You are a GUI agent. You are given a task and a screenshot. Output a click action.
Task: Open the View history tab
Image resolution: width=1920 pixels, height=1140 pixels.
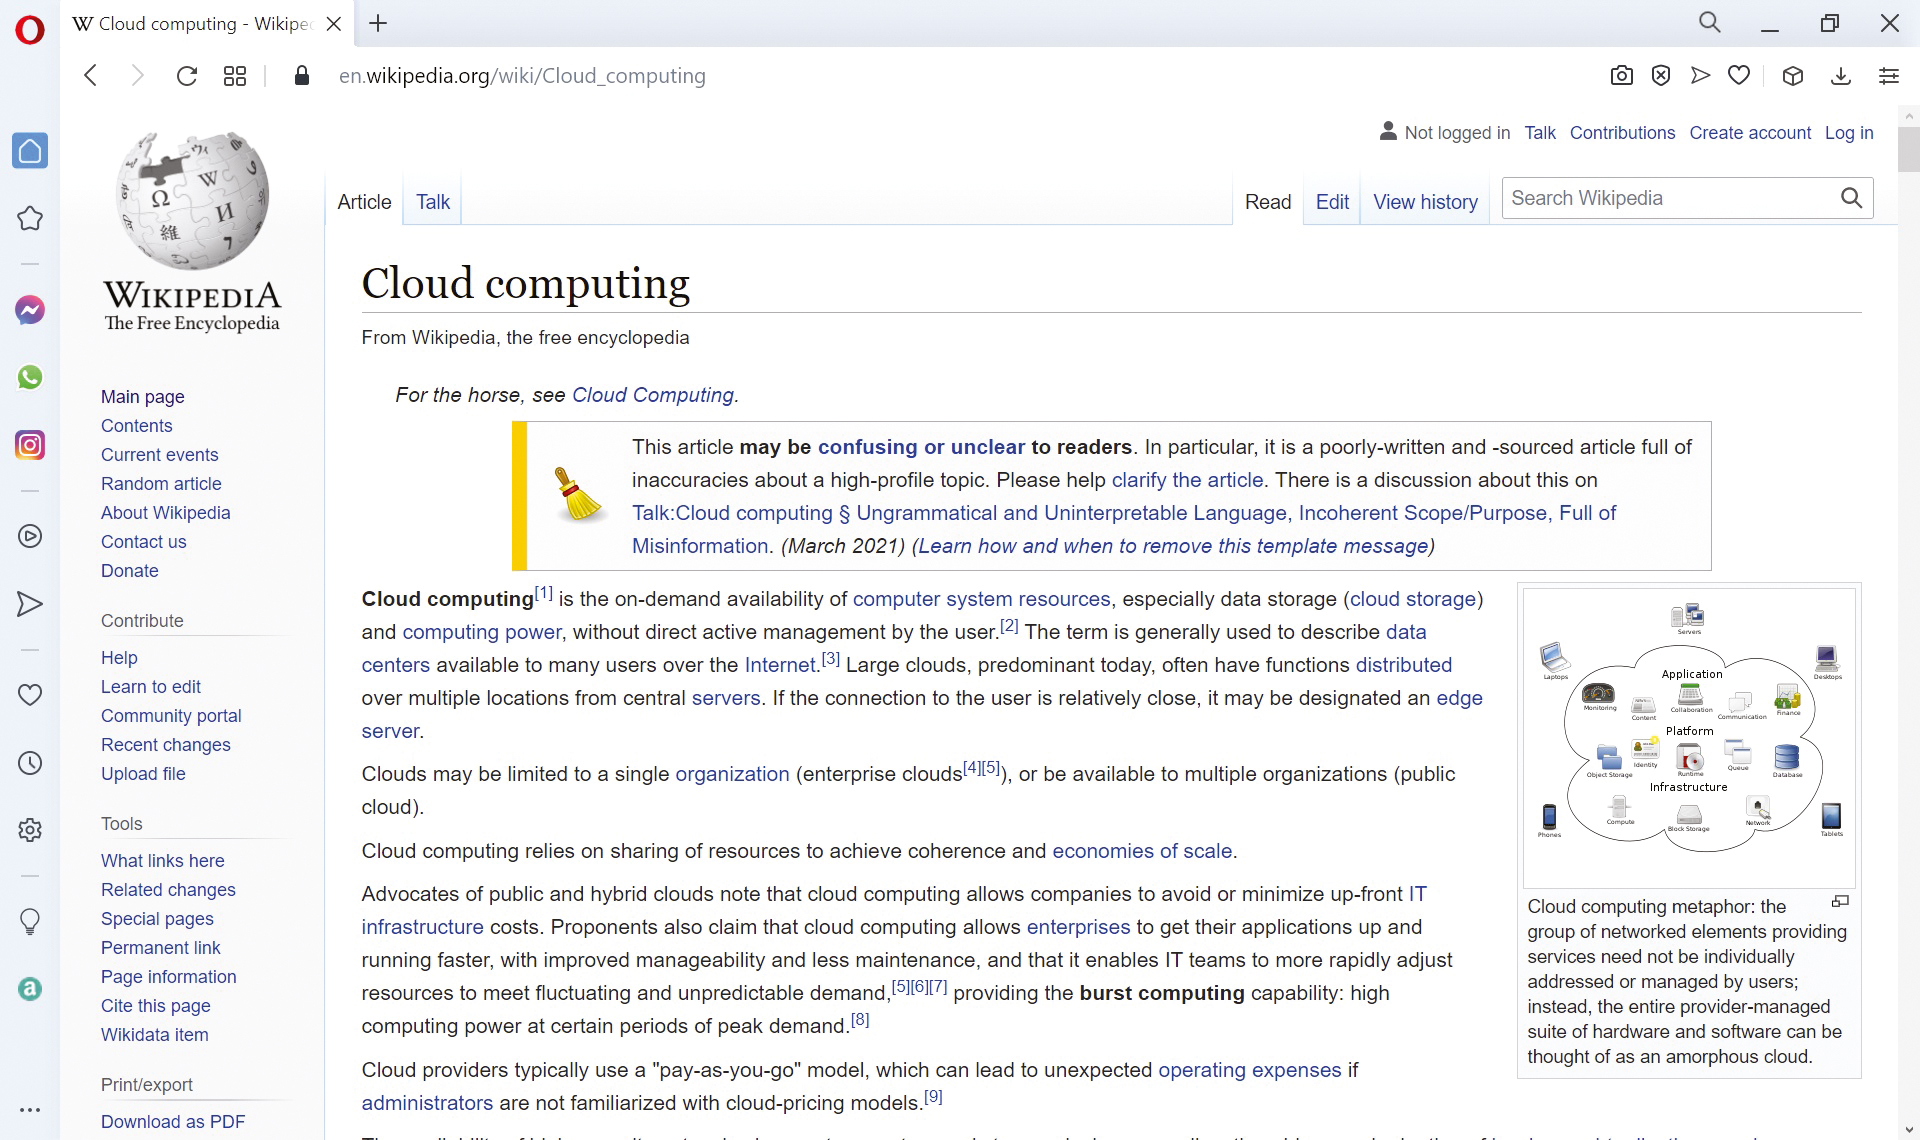click(1425, 202)
